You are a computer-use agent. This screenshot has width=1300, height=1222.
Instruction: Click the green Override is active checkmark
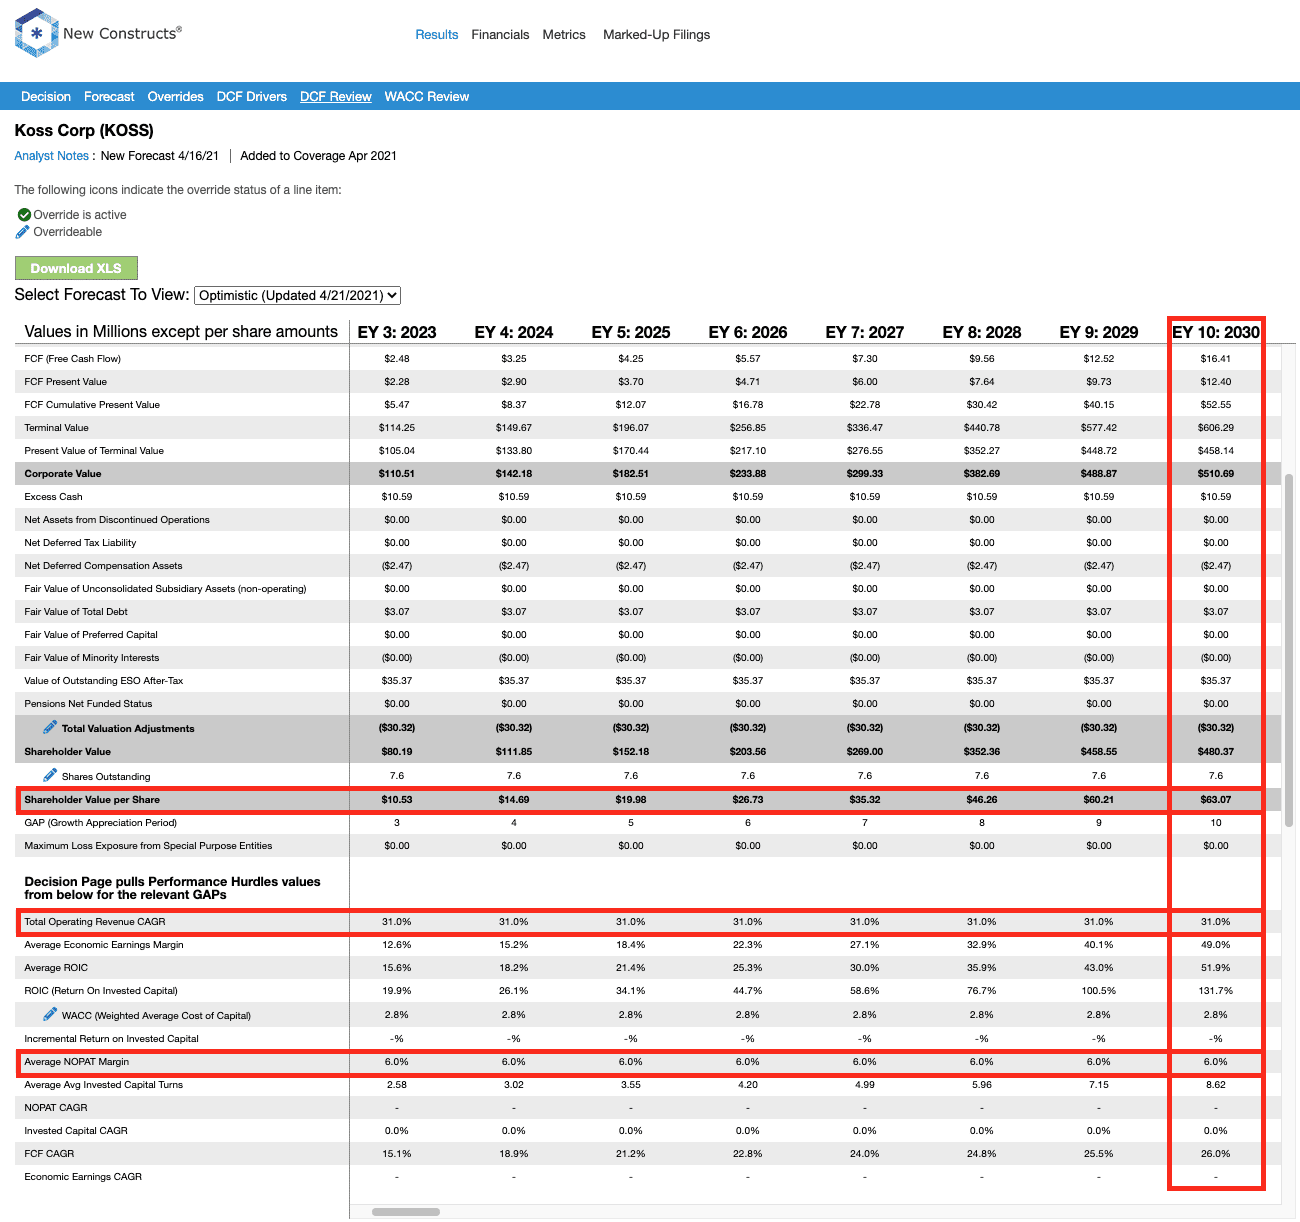[x=24, y=215]
